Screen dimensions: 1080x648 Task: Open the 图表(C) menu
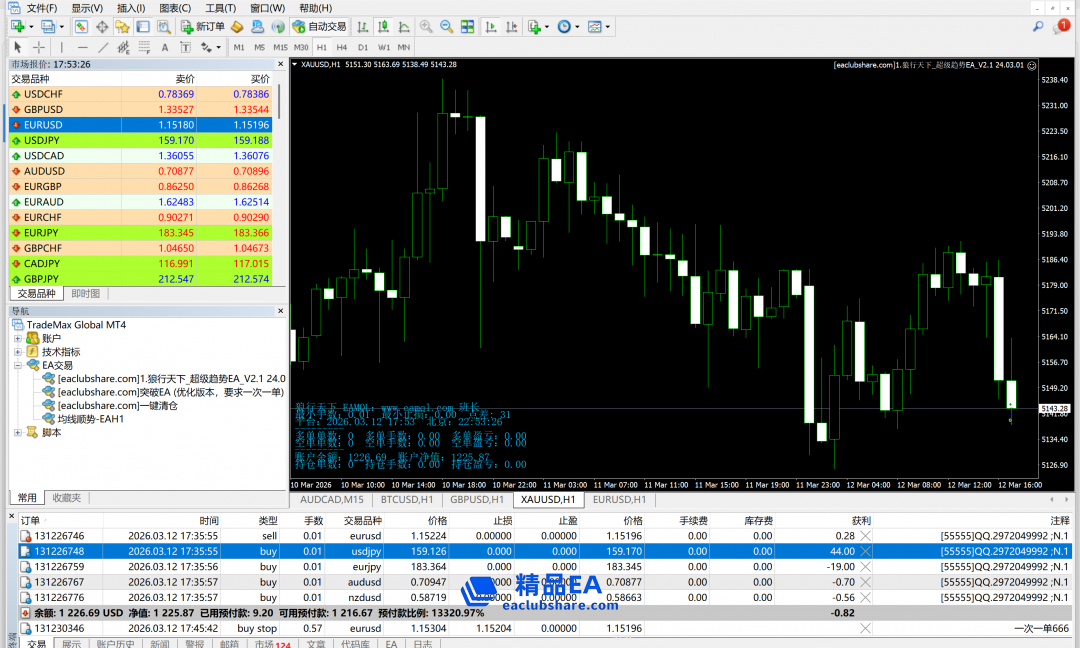click(175, 8)
